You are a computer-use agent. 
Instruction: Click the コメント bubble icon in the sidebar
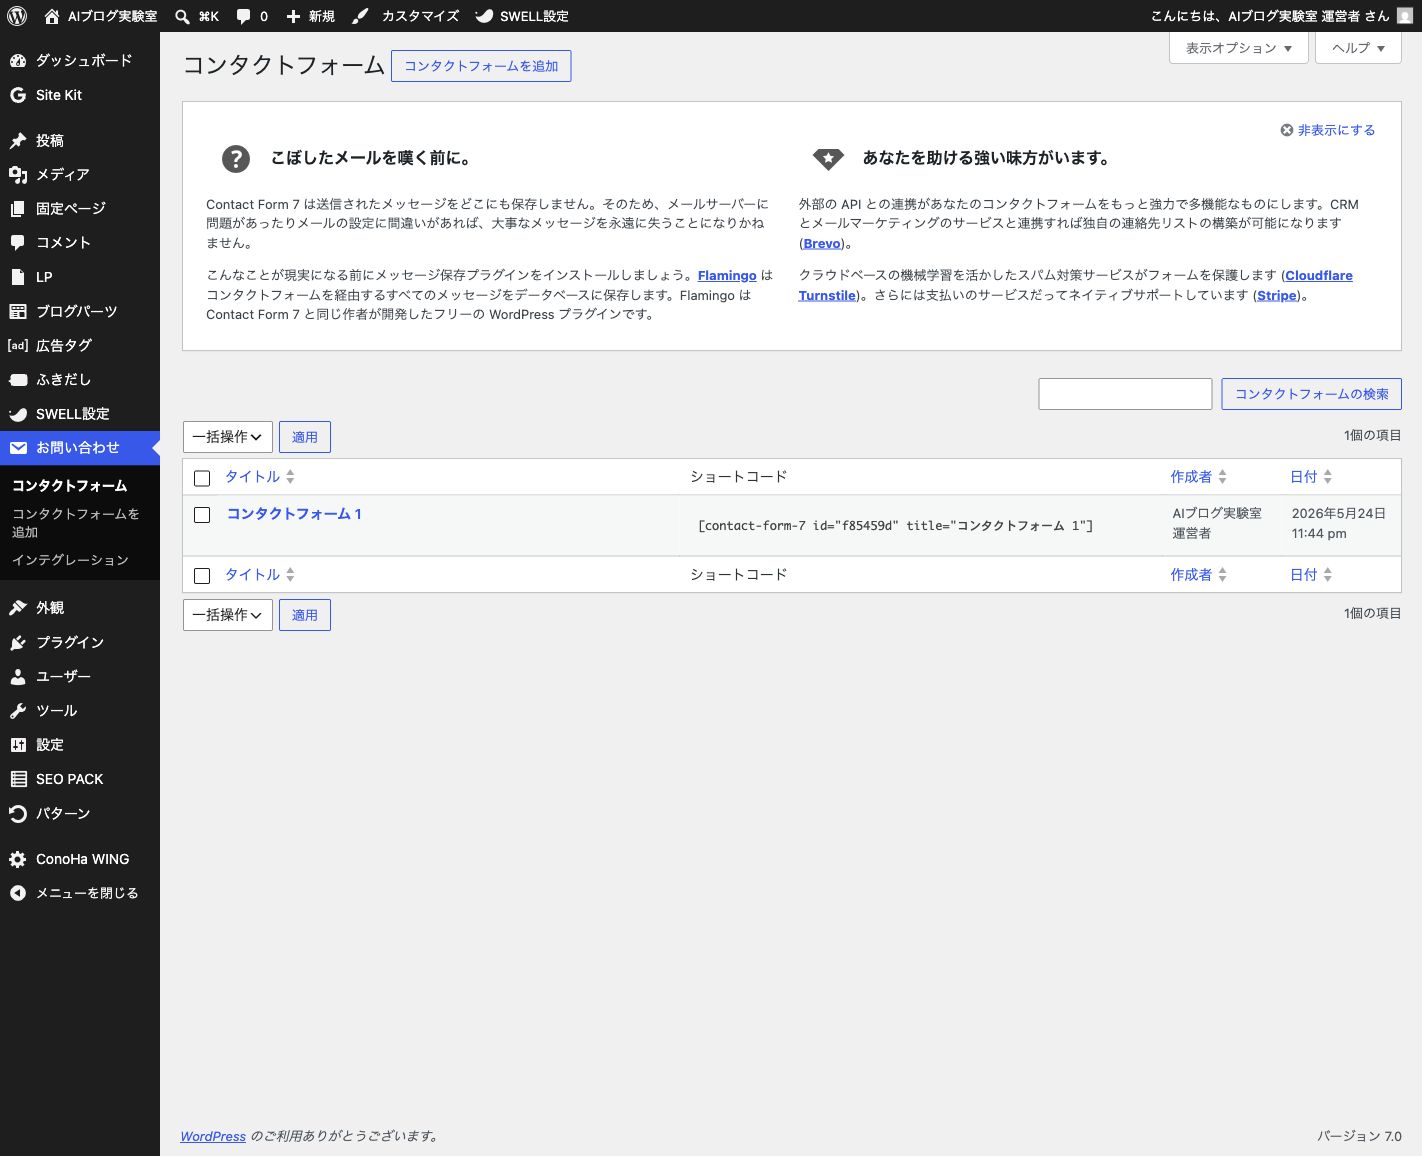(x=18, y=243)
